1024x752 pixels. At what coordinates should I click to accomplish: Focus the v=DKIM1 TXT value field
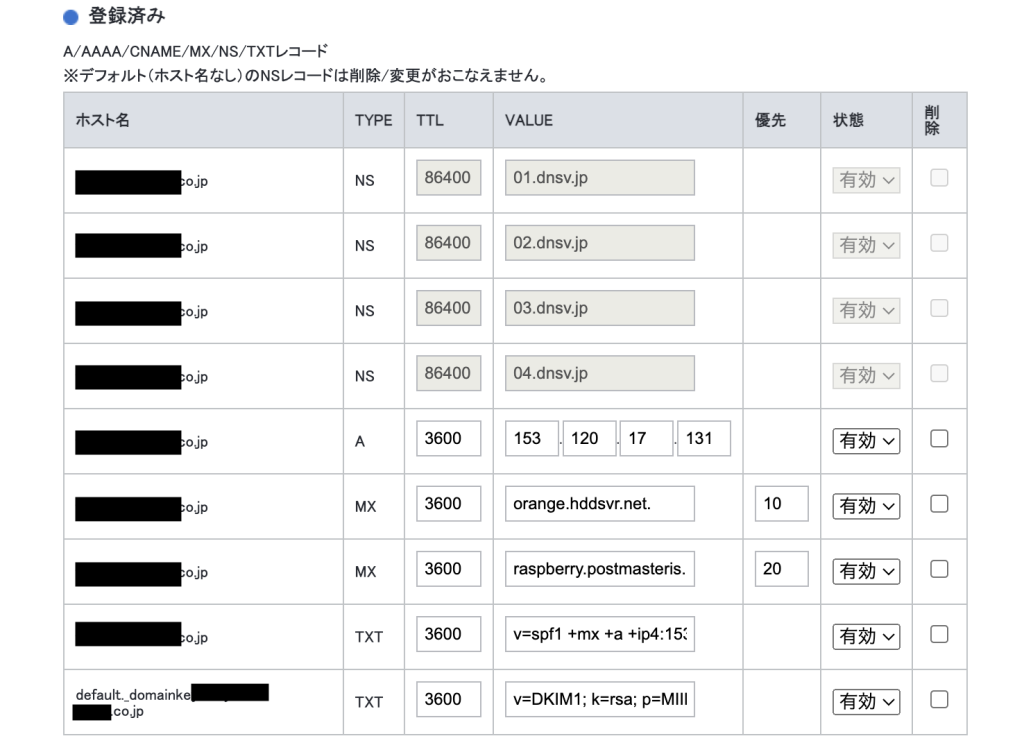coord(599,699)
